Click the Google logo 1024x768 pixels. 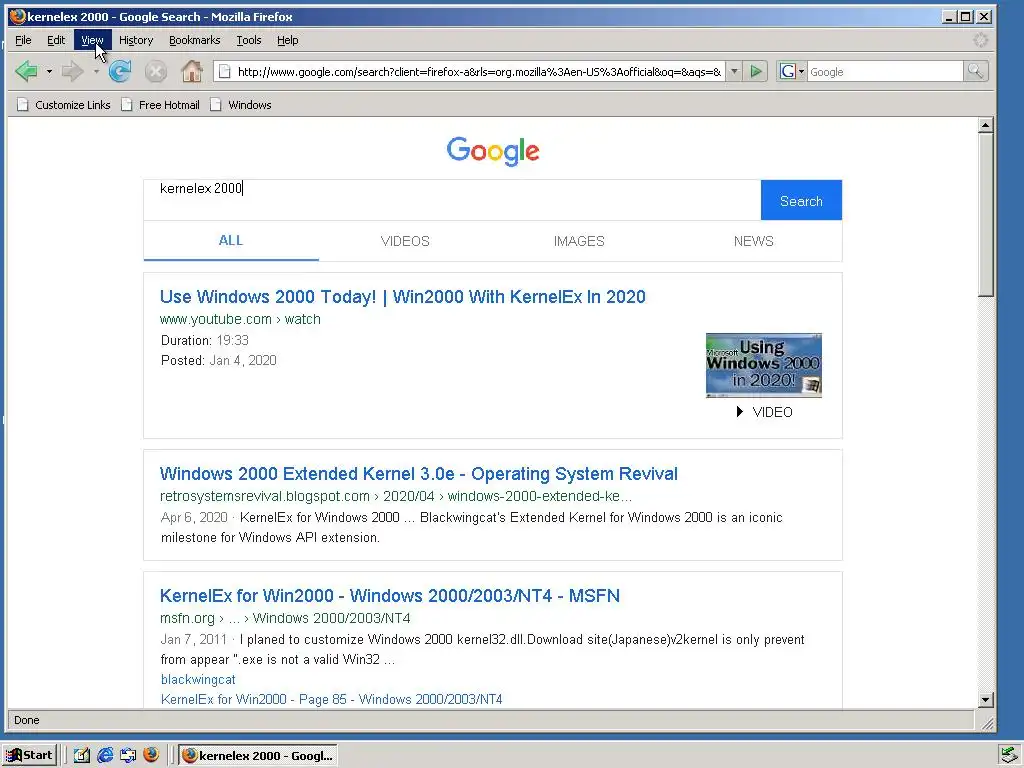coord(493,151)
